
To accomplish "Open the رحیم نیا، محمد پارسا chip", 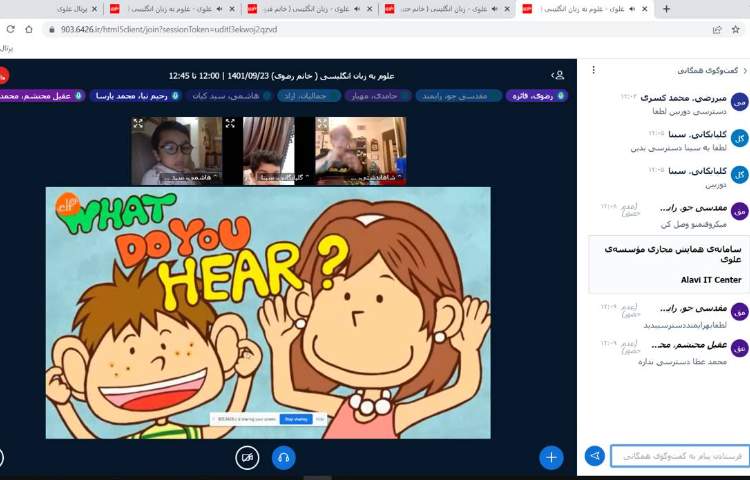I will pos(135,96).
